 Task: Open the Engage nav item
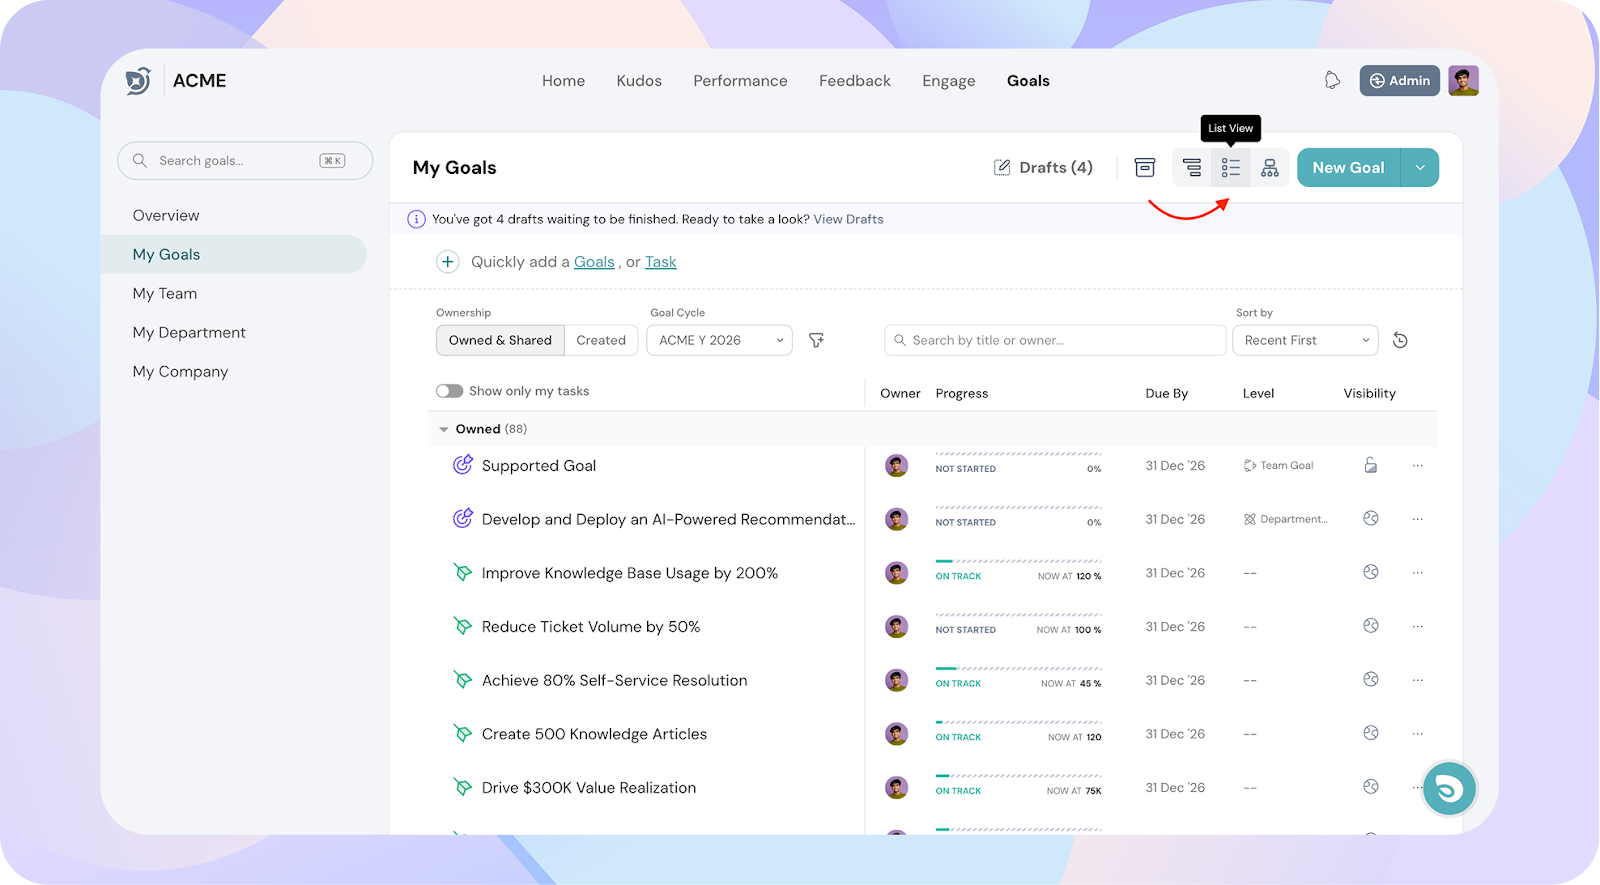coord(949,81)
